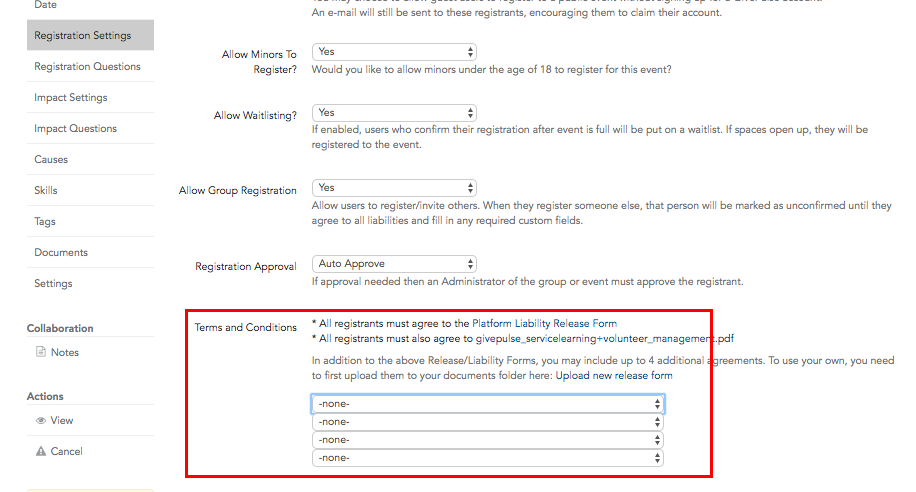Viewport: 916px width, 492px height.
Task: Open the Tags section
Action: (x=91, y=221)
